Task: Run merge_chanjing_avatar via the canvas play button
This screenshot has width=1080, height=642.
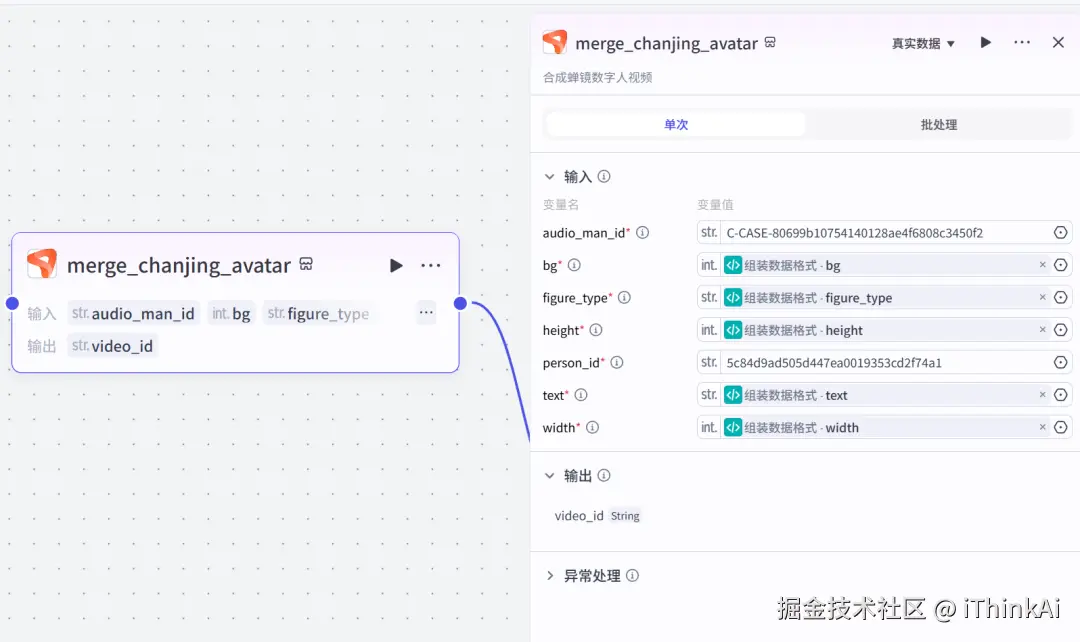Action: pos(395,265)
